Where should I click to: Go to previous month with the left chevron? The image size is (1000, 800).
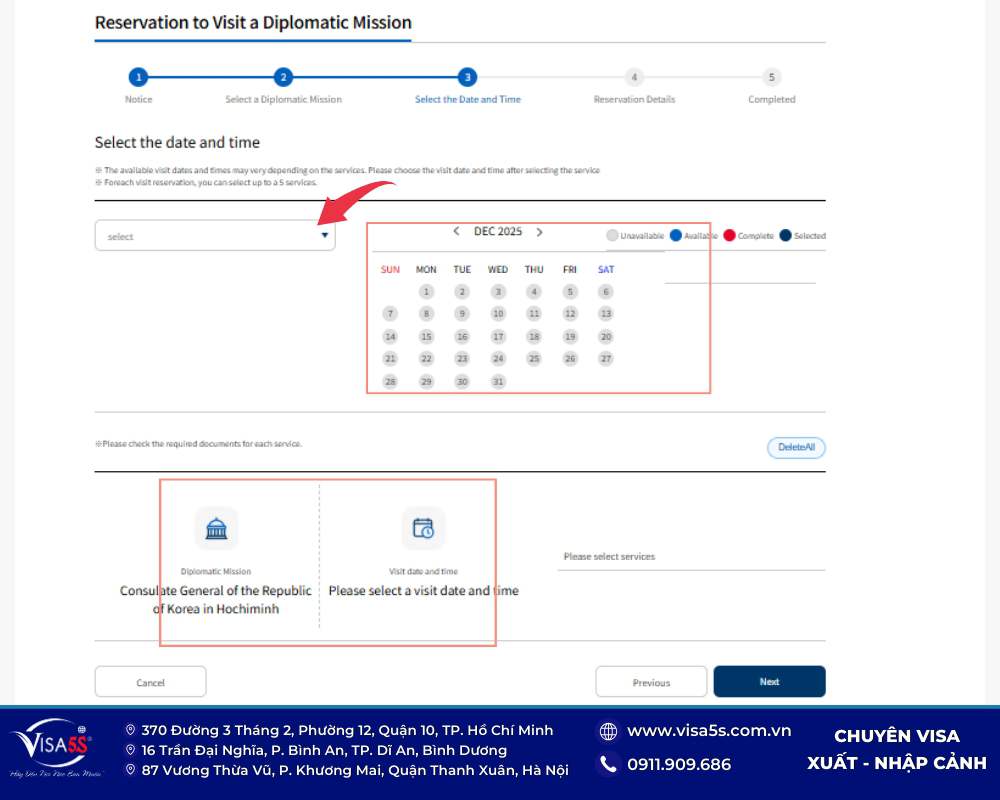[x=457, y=231]
